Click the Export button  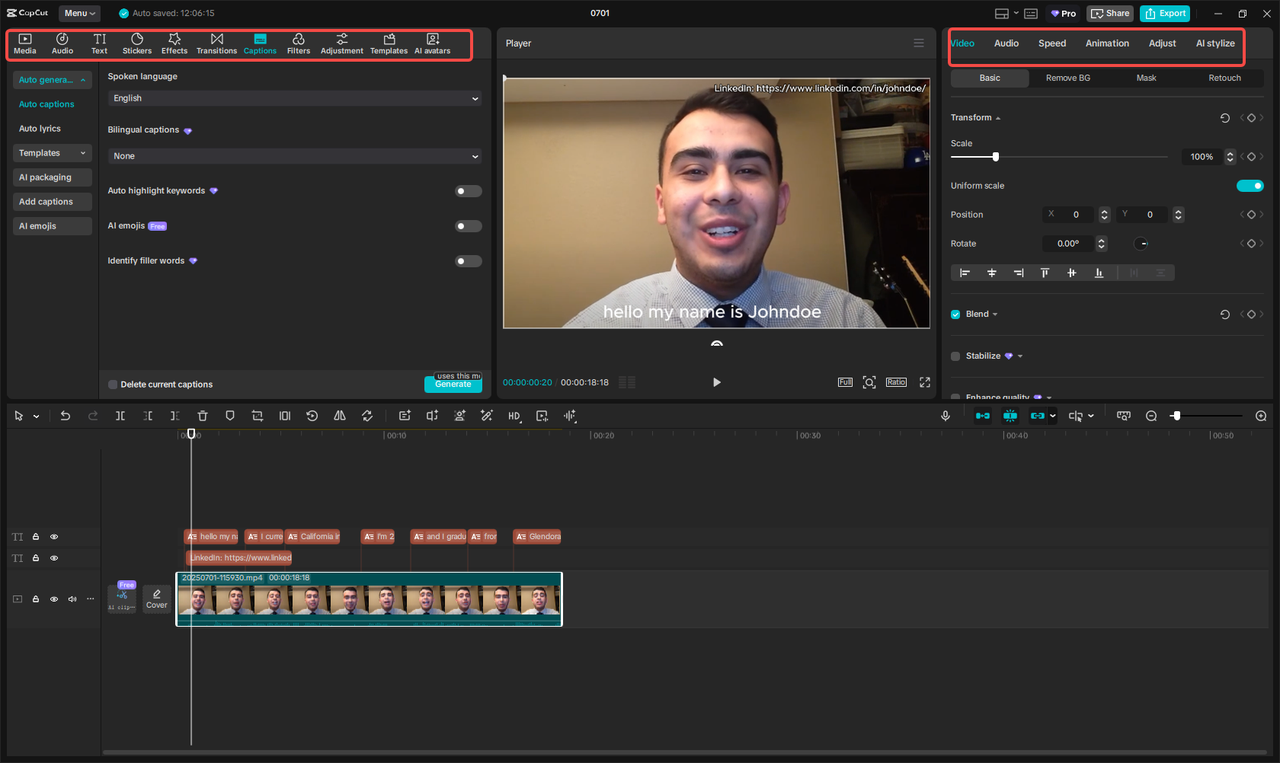[x=1164, y=13]
